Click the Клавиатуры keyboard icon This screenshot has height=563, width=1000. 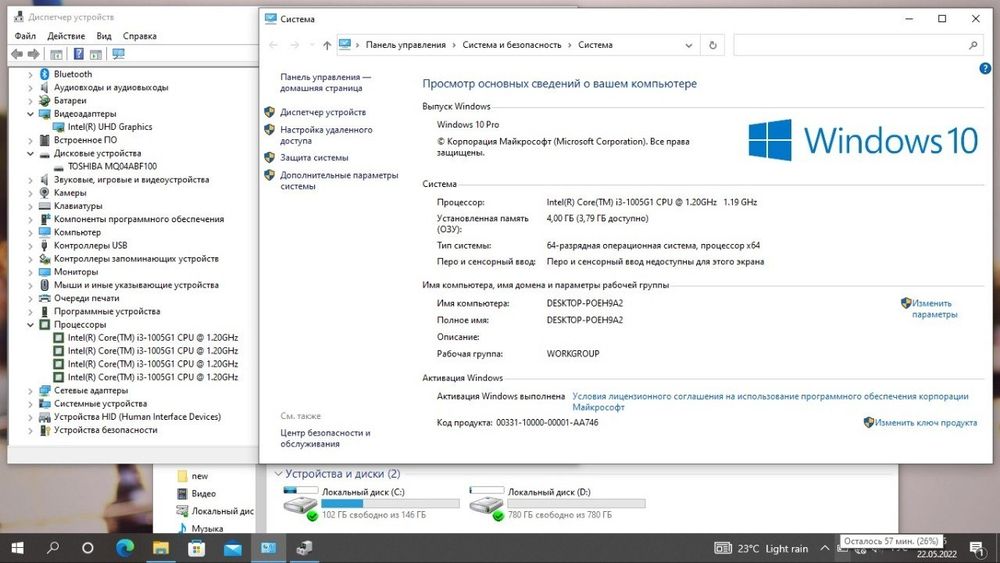pos(45,206)
